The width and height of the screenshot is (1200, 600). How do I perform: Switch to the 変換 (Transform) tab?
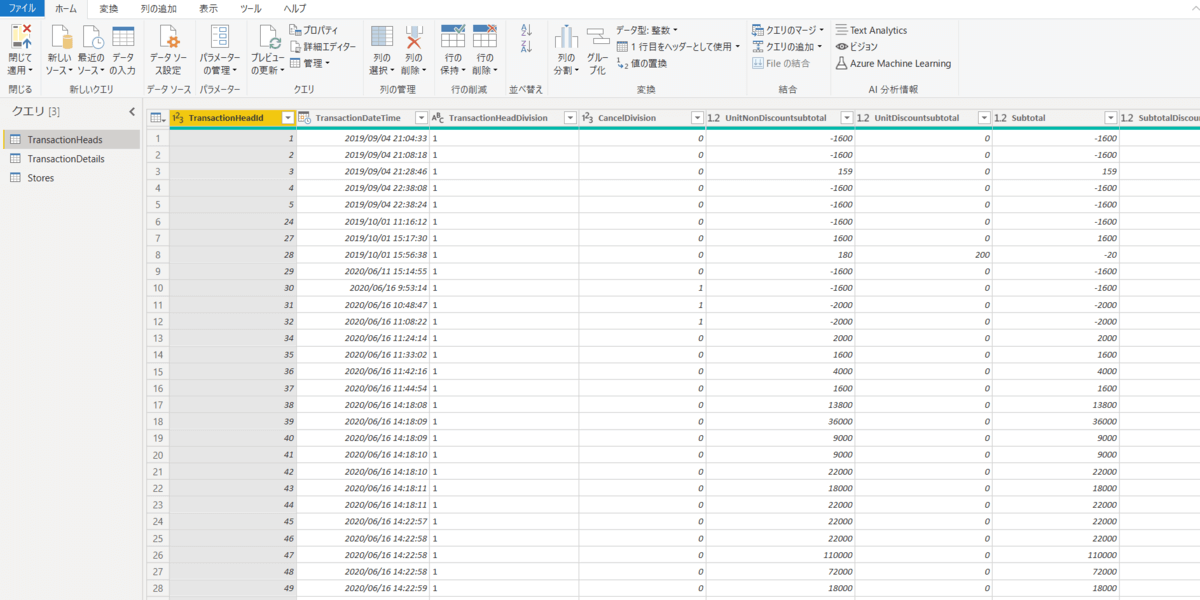click(108, 8)
